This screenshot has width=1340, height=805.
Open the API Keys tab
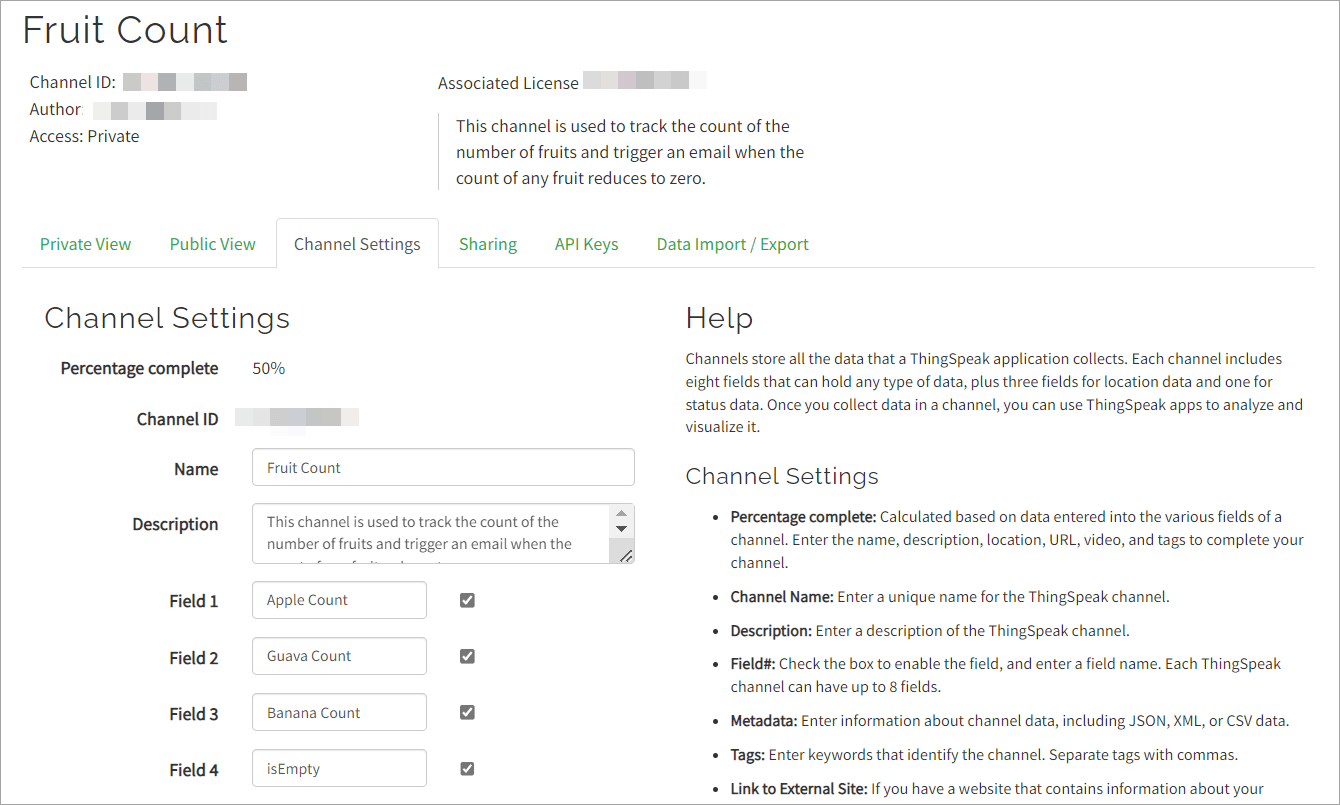click(586, 244)
